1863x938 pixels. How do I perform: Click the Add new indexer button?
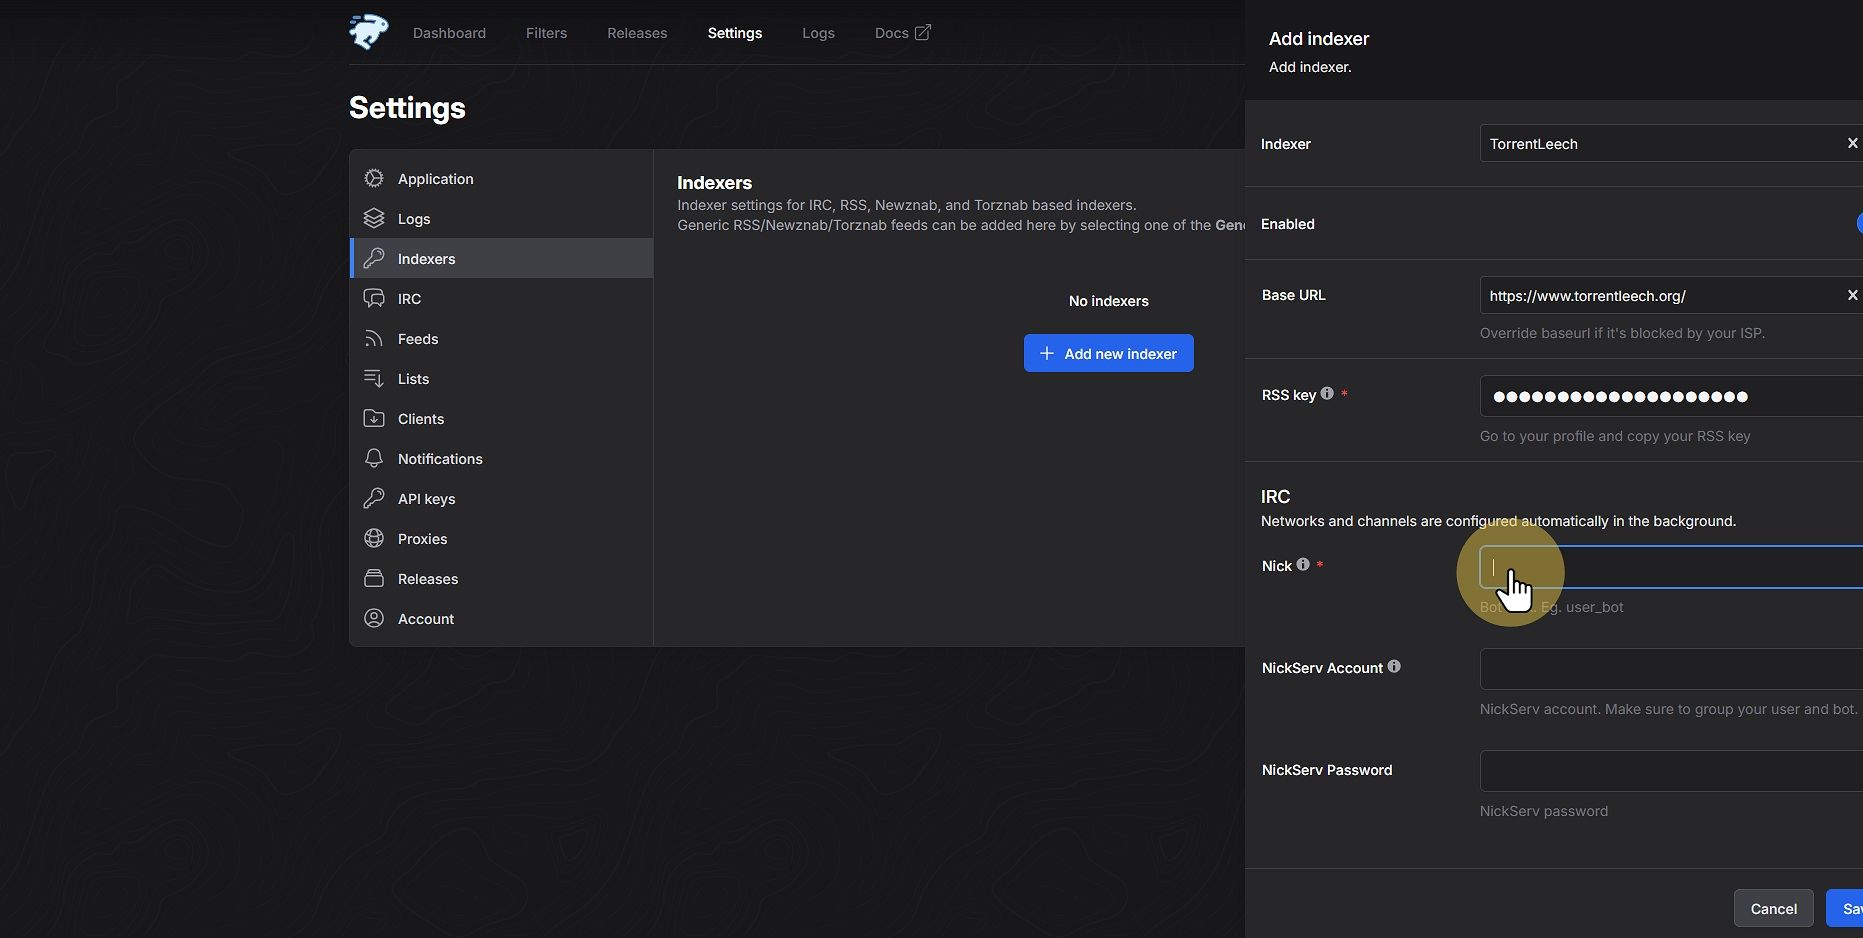pos(1108,353)
